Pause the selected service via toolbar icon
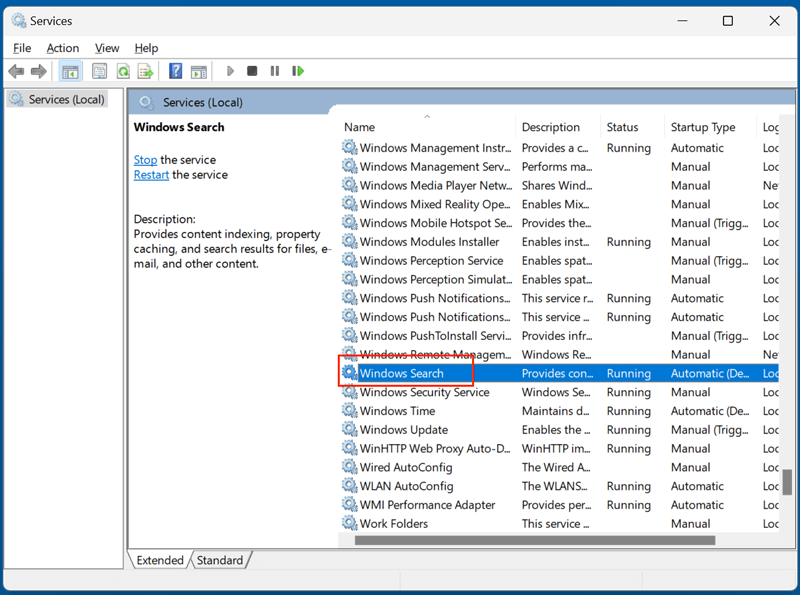This screenshot has width=800, height=595. [275, 71]
